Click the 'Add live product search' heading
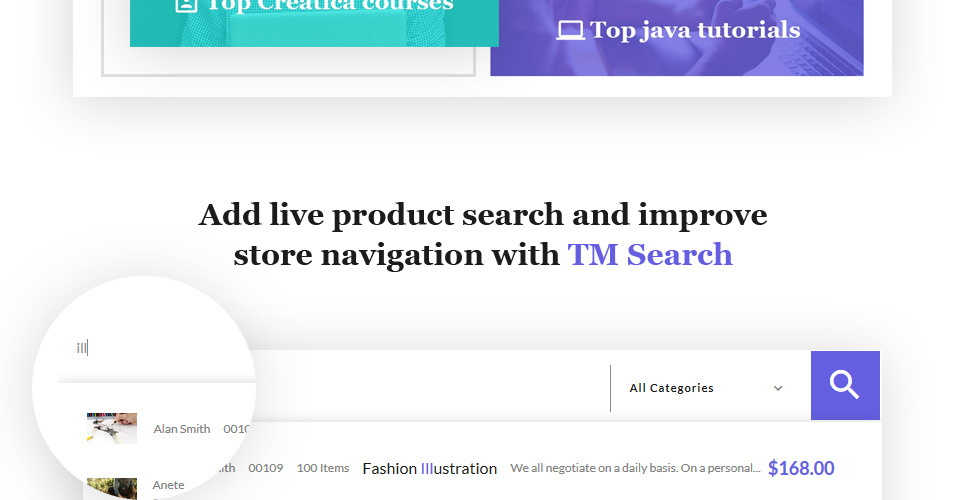The width and height of the screenshot is (965, 500). (482, 214)
